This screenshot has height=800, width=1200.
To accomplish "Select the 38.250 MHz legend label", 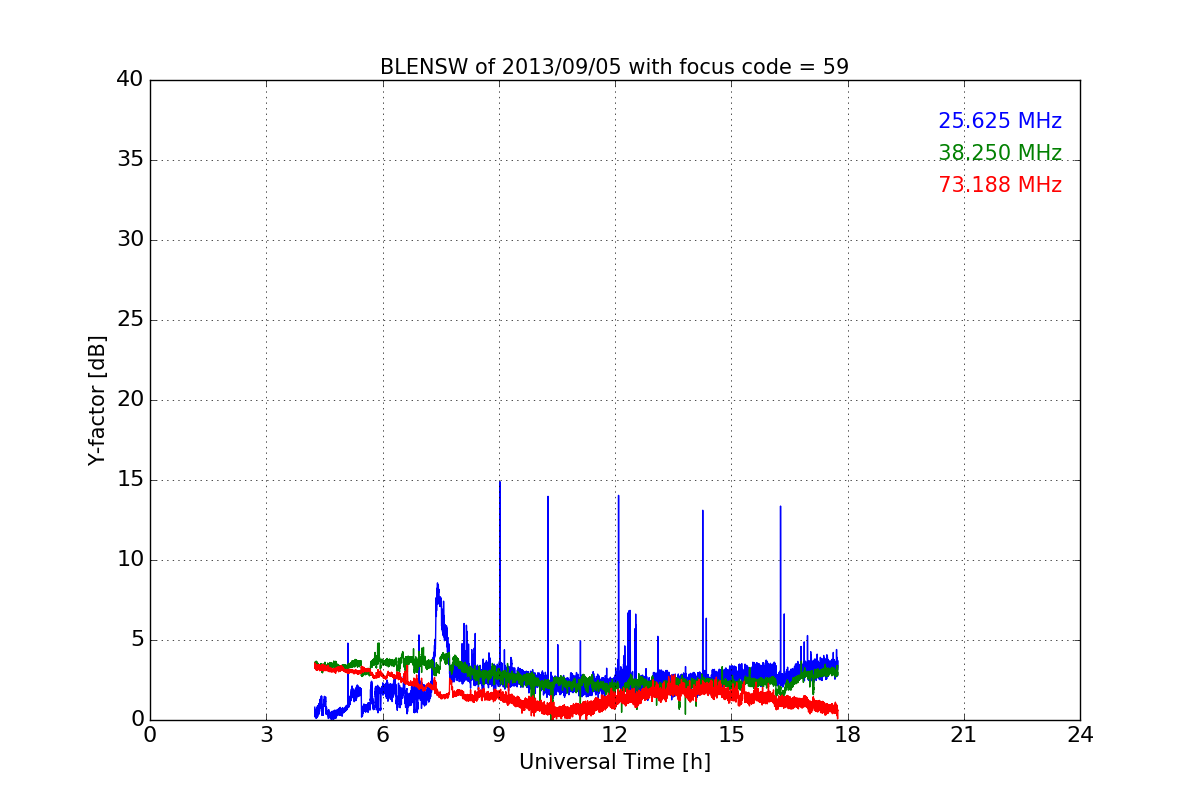I will click(x=1000, y=153).
